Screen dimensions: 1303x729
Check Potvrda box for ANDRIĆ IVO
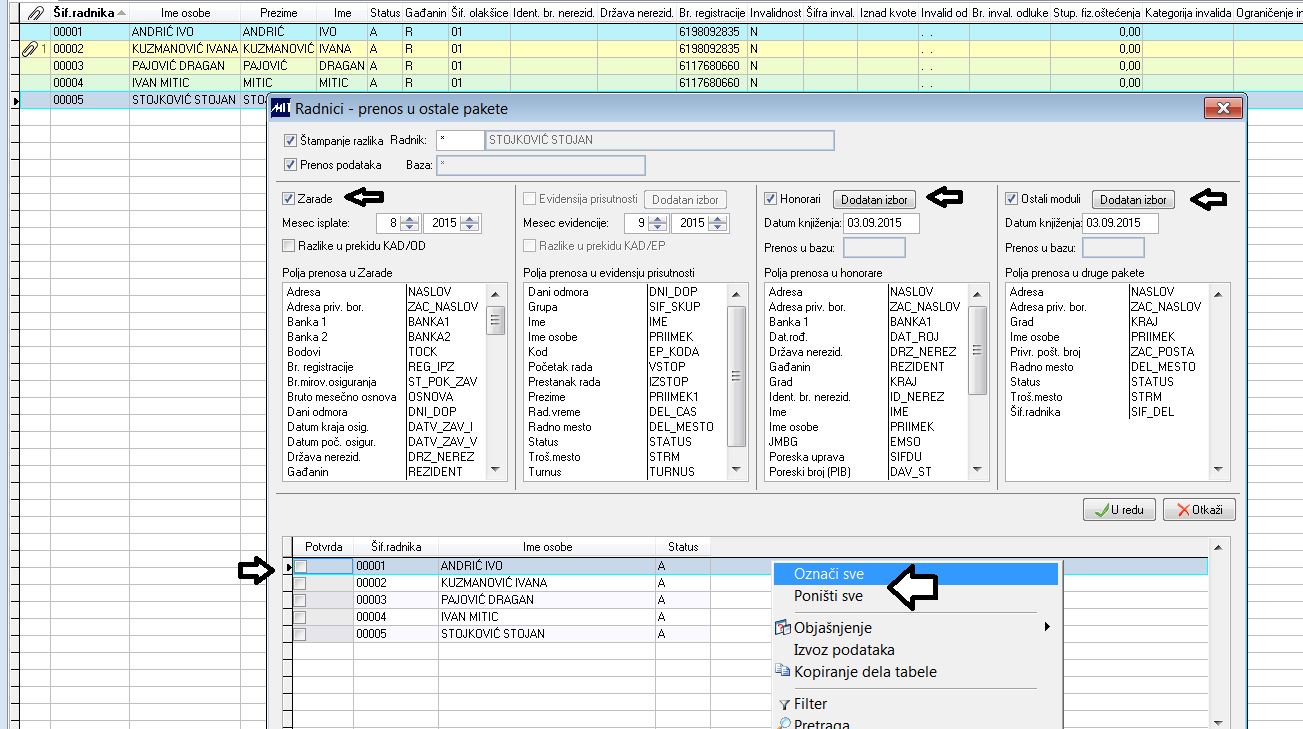tap(300, 566)
